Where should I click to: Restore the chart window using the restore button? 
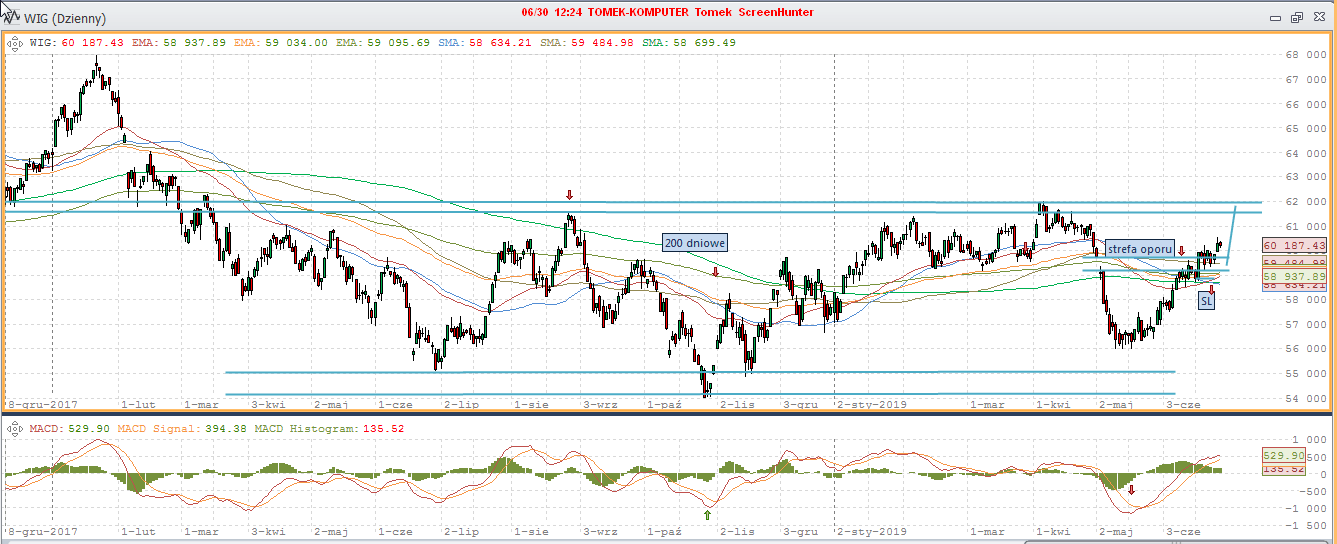click(x=1296, y=18)
